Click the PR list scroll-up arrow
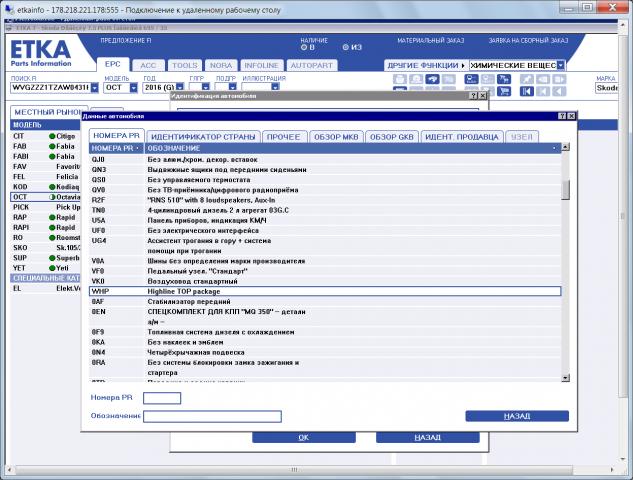The width and height of the screenshot is (633, 480). coord(566,147)
